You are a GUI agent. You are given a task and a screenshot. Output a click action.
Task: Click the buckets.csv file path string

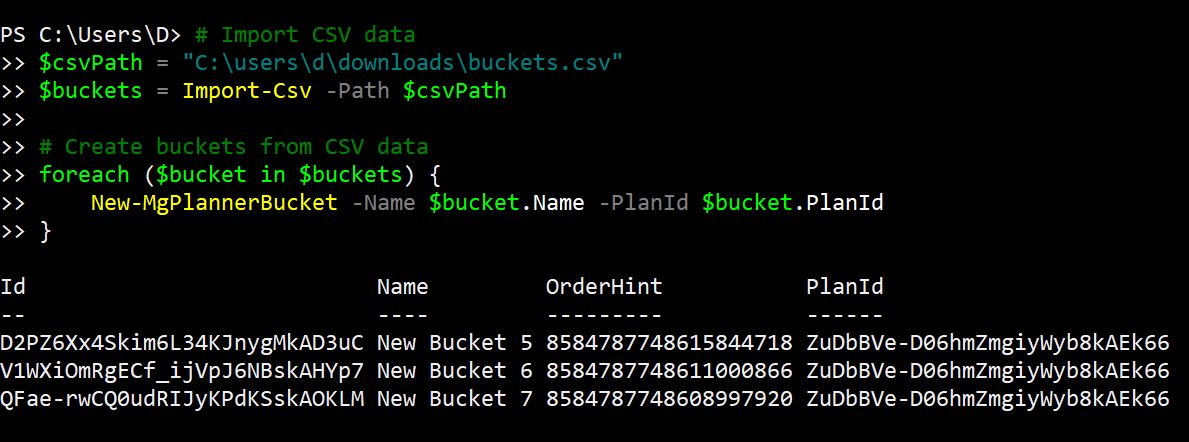pos(402,63)
